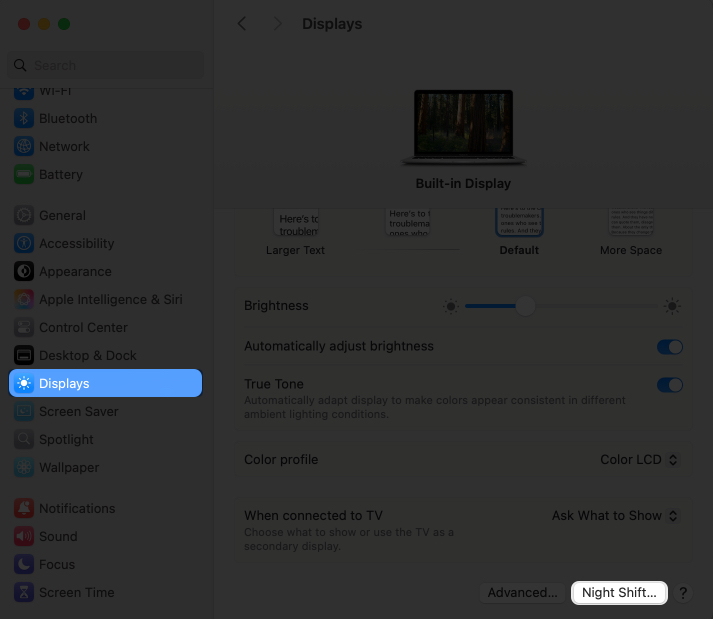Select Accessibility in the sidebar
713x619 pixels.
tap(105, 243)
